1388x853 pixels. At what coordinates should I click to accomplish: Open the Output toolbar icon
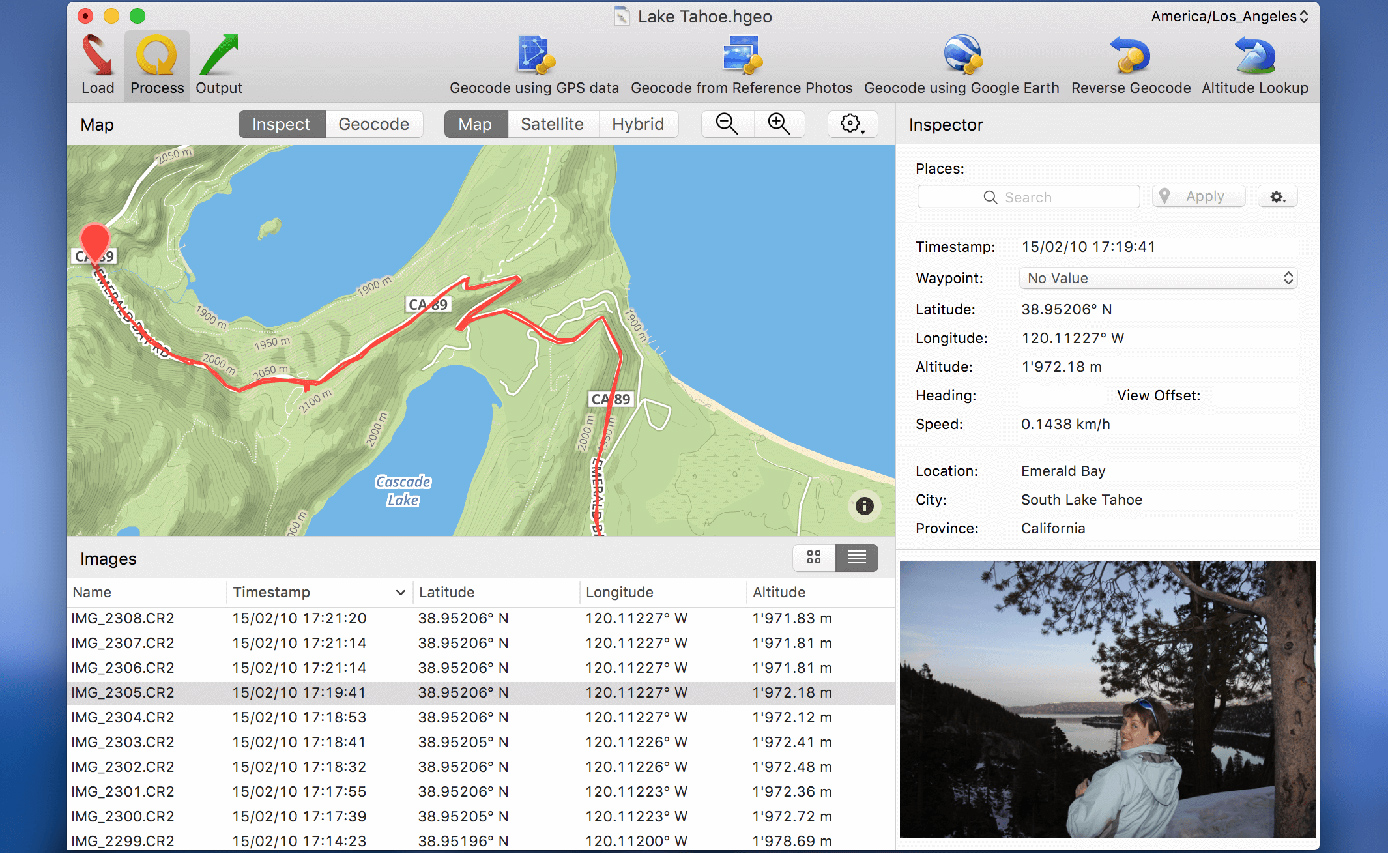click(x=219, y=65)
